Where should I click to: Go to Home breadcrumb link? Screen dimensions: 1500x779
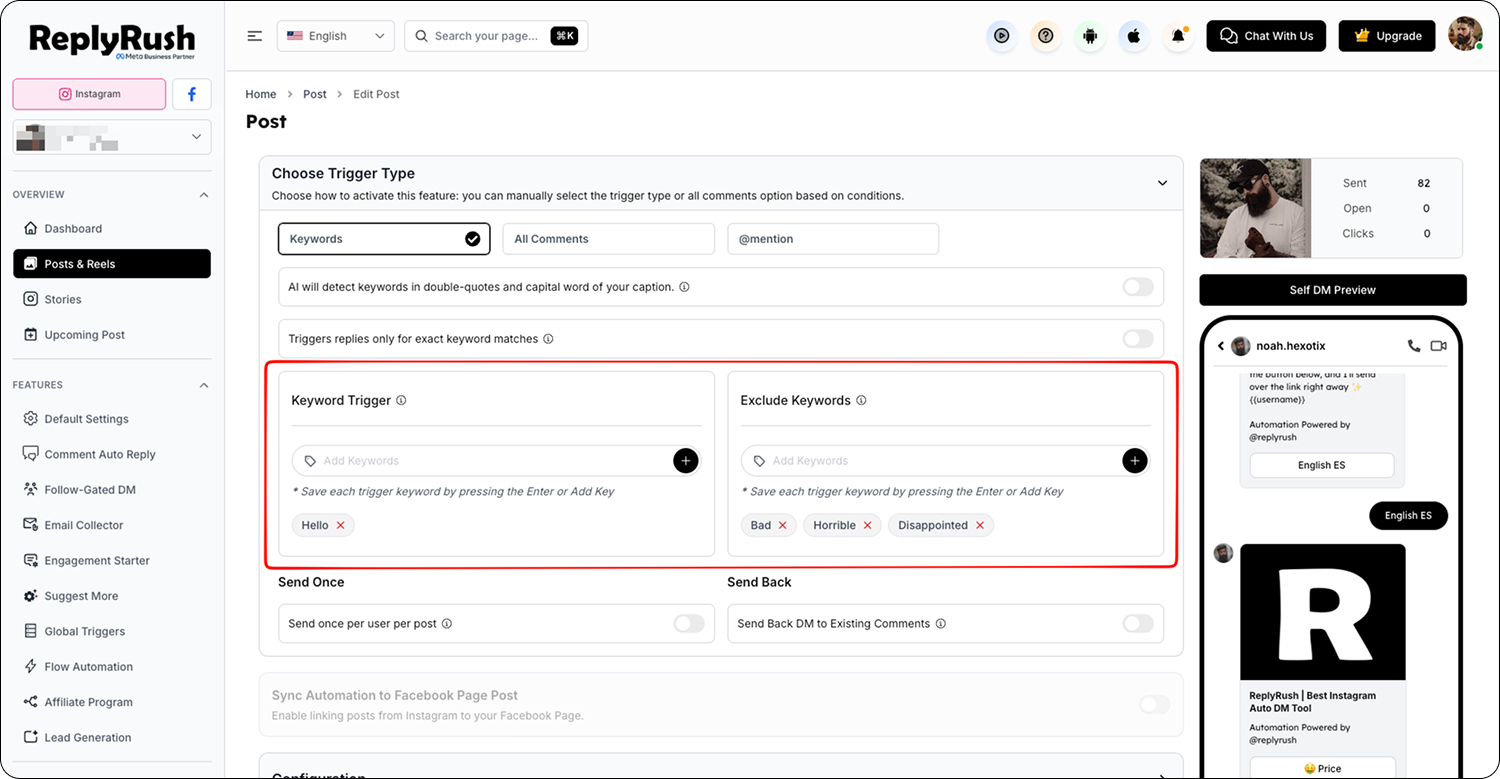(x=261, y=94)
